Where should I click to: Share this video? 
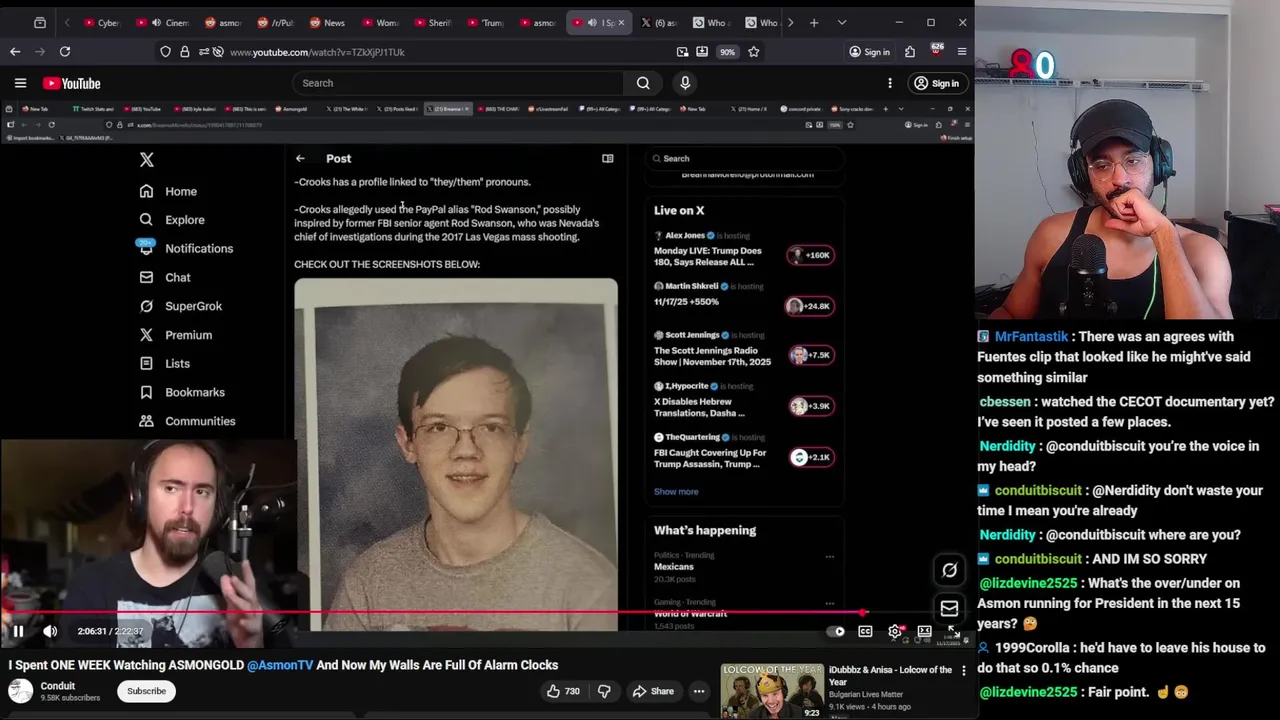(x=653, y=691)
